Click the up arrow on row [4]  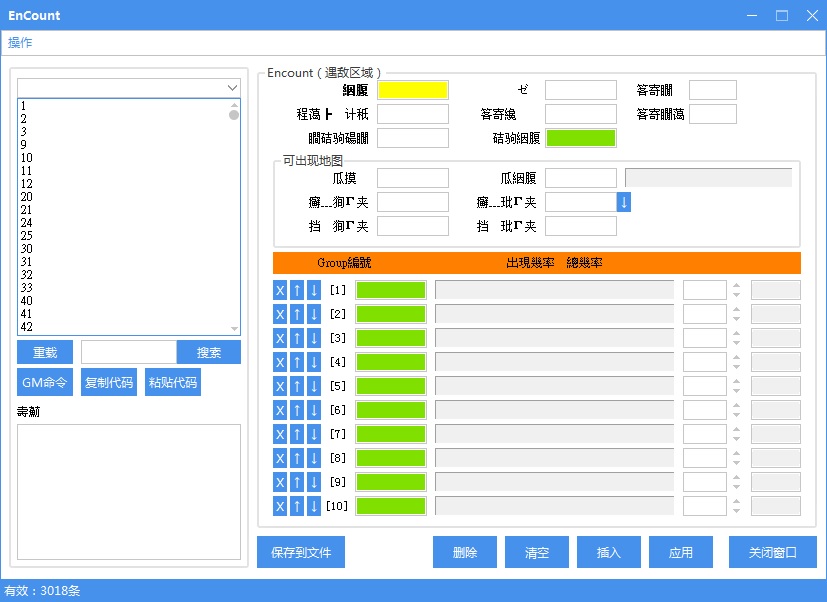tap(297, 362)
